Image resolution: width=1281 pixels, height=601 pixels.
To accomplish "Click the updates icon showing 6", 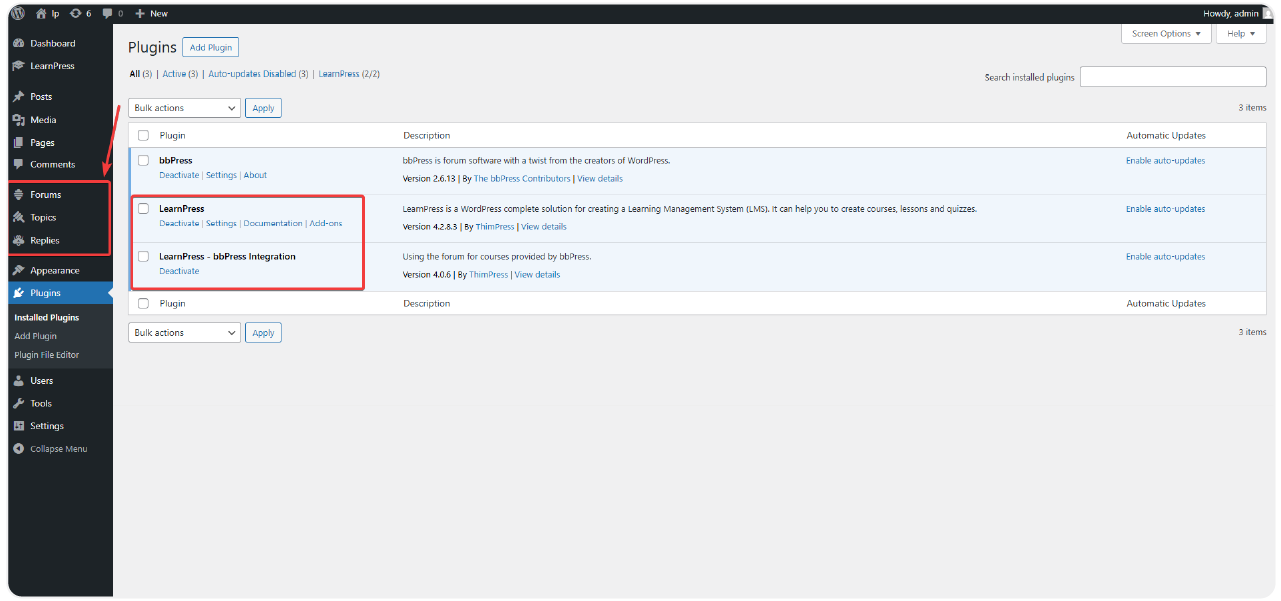I will click(x=76, y=13).
